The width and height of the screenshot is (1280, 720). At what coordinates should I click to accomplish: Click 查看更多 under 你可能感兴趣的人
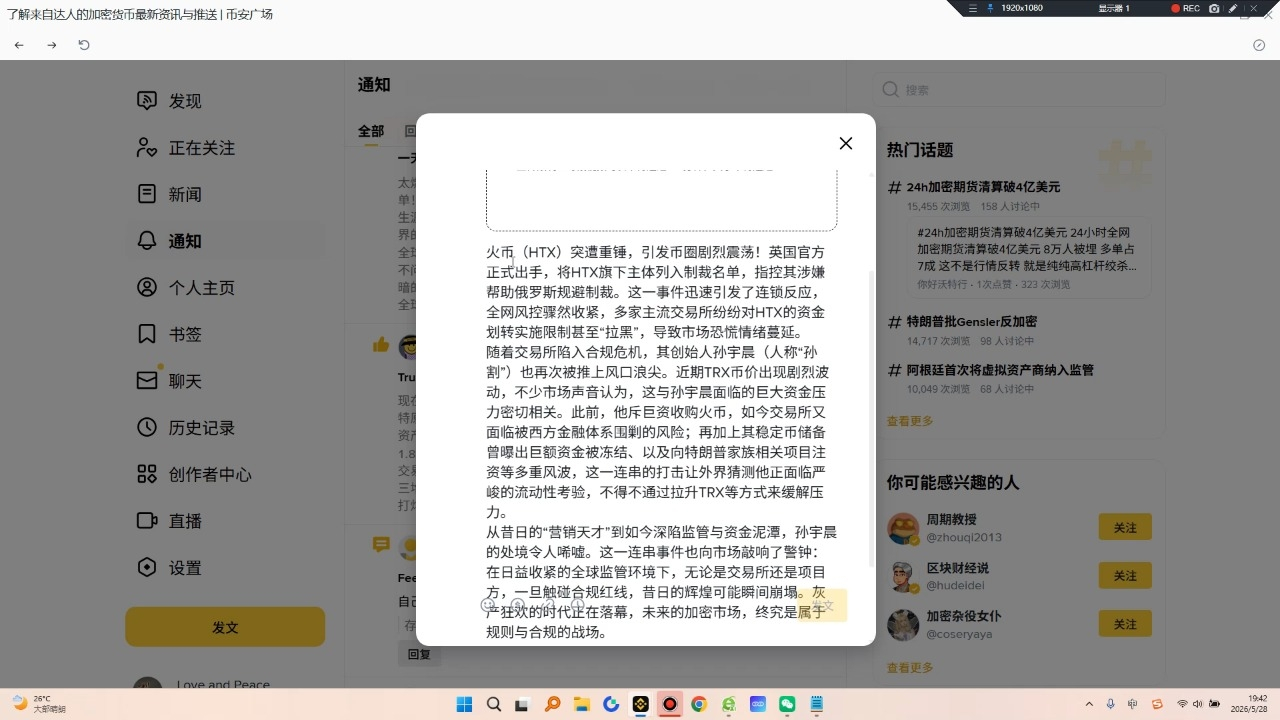click(910, 668)
